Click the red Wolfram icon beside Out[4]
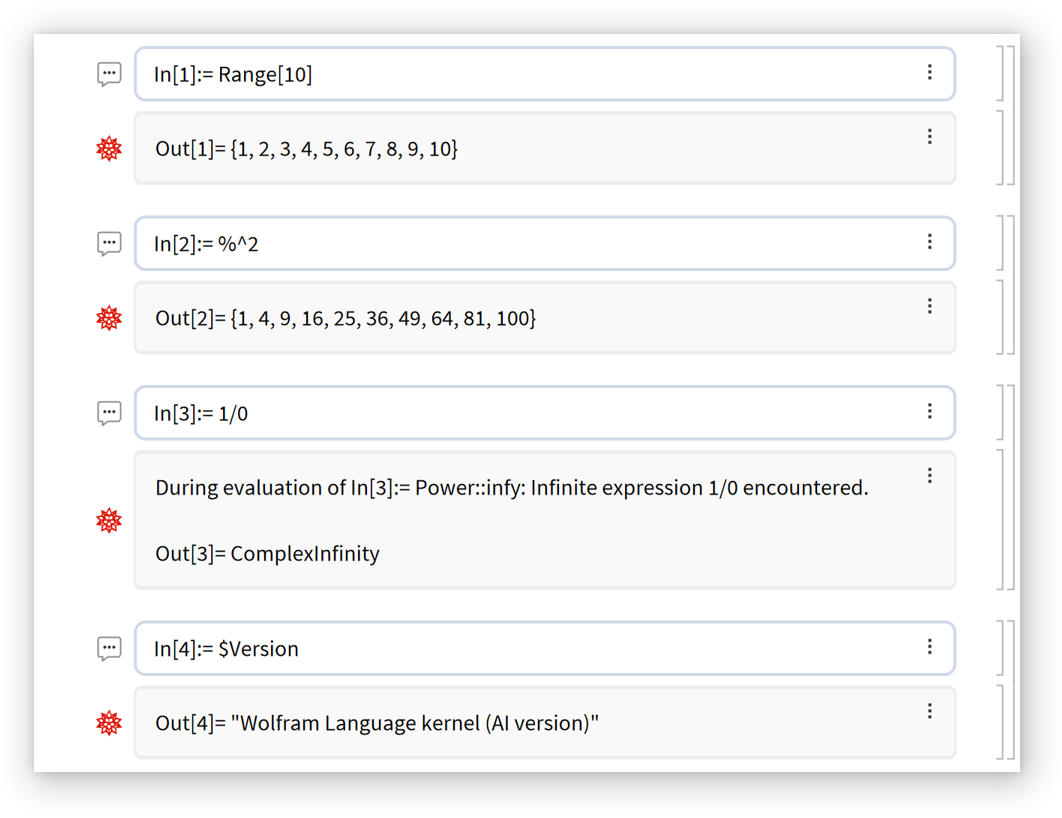The height and width of the screenshot is (818, 1062). tap(109, 723)
